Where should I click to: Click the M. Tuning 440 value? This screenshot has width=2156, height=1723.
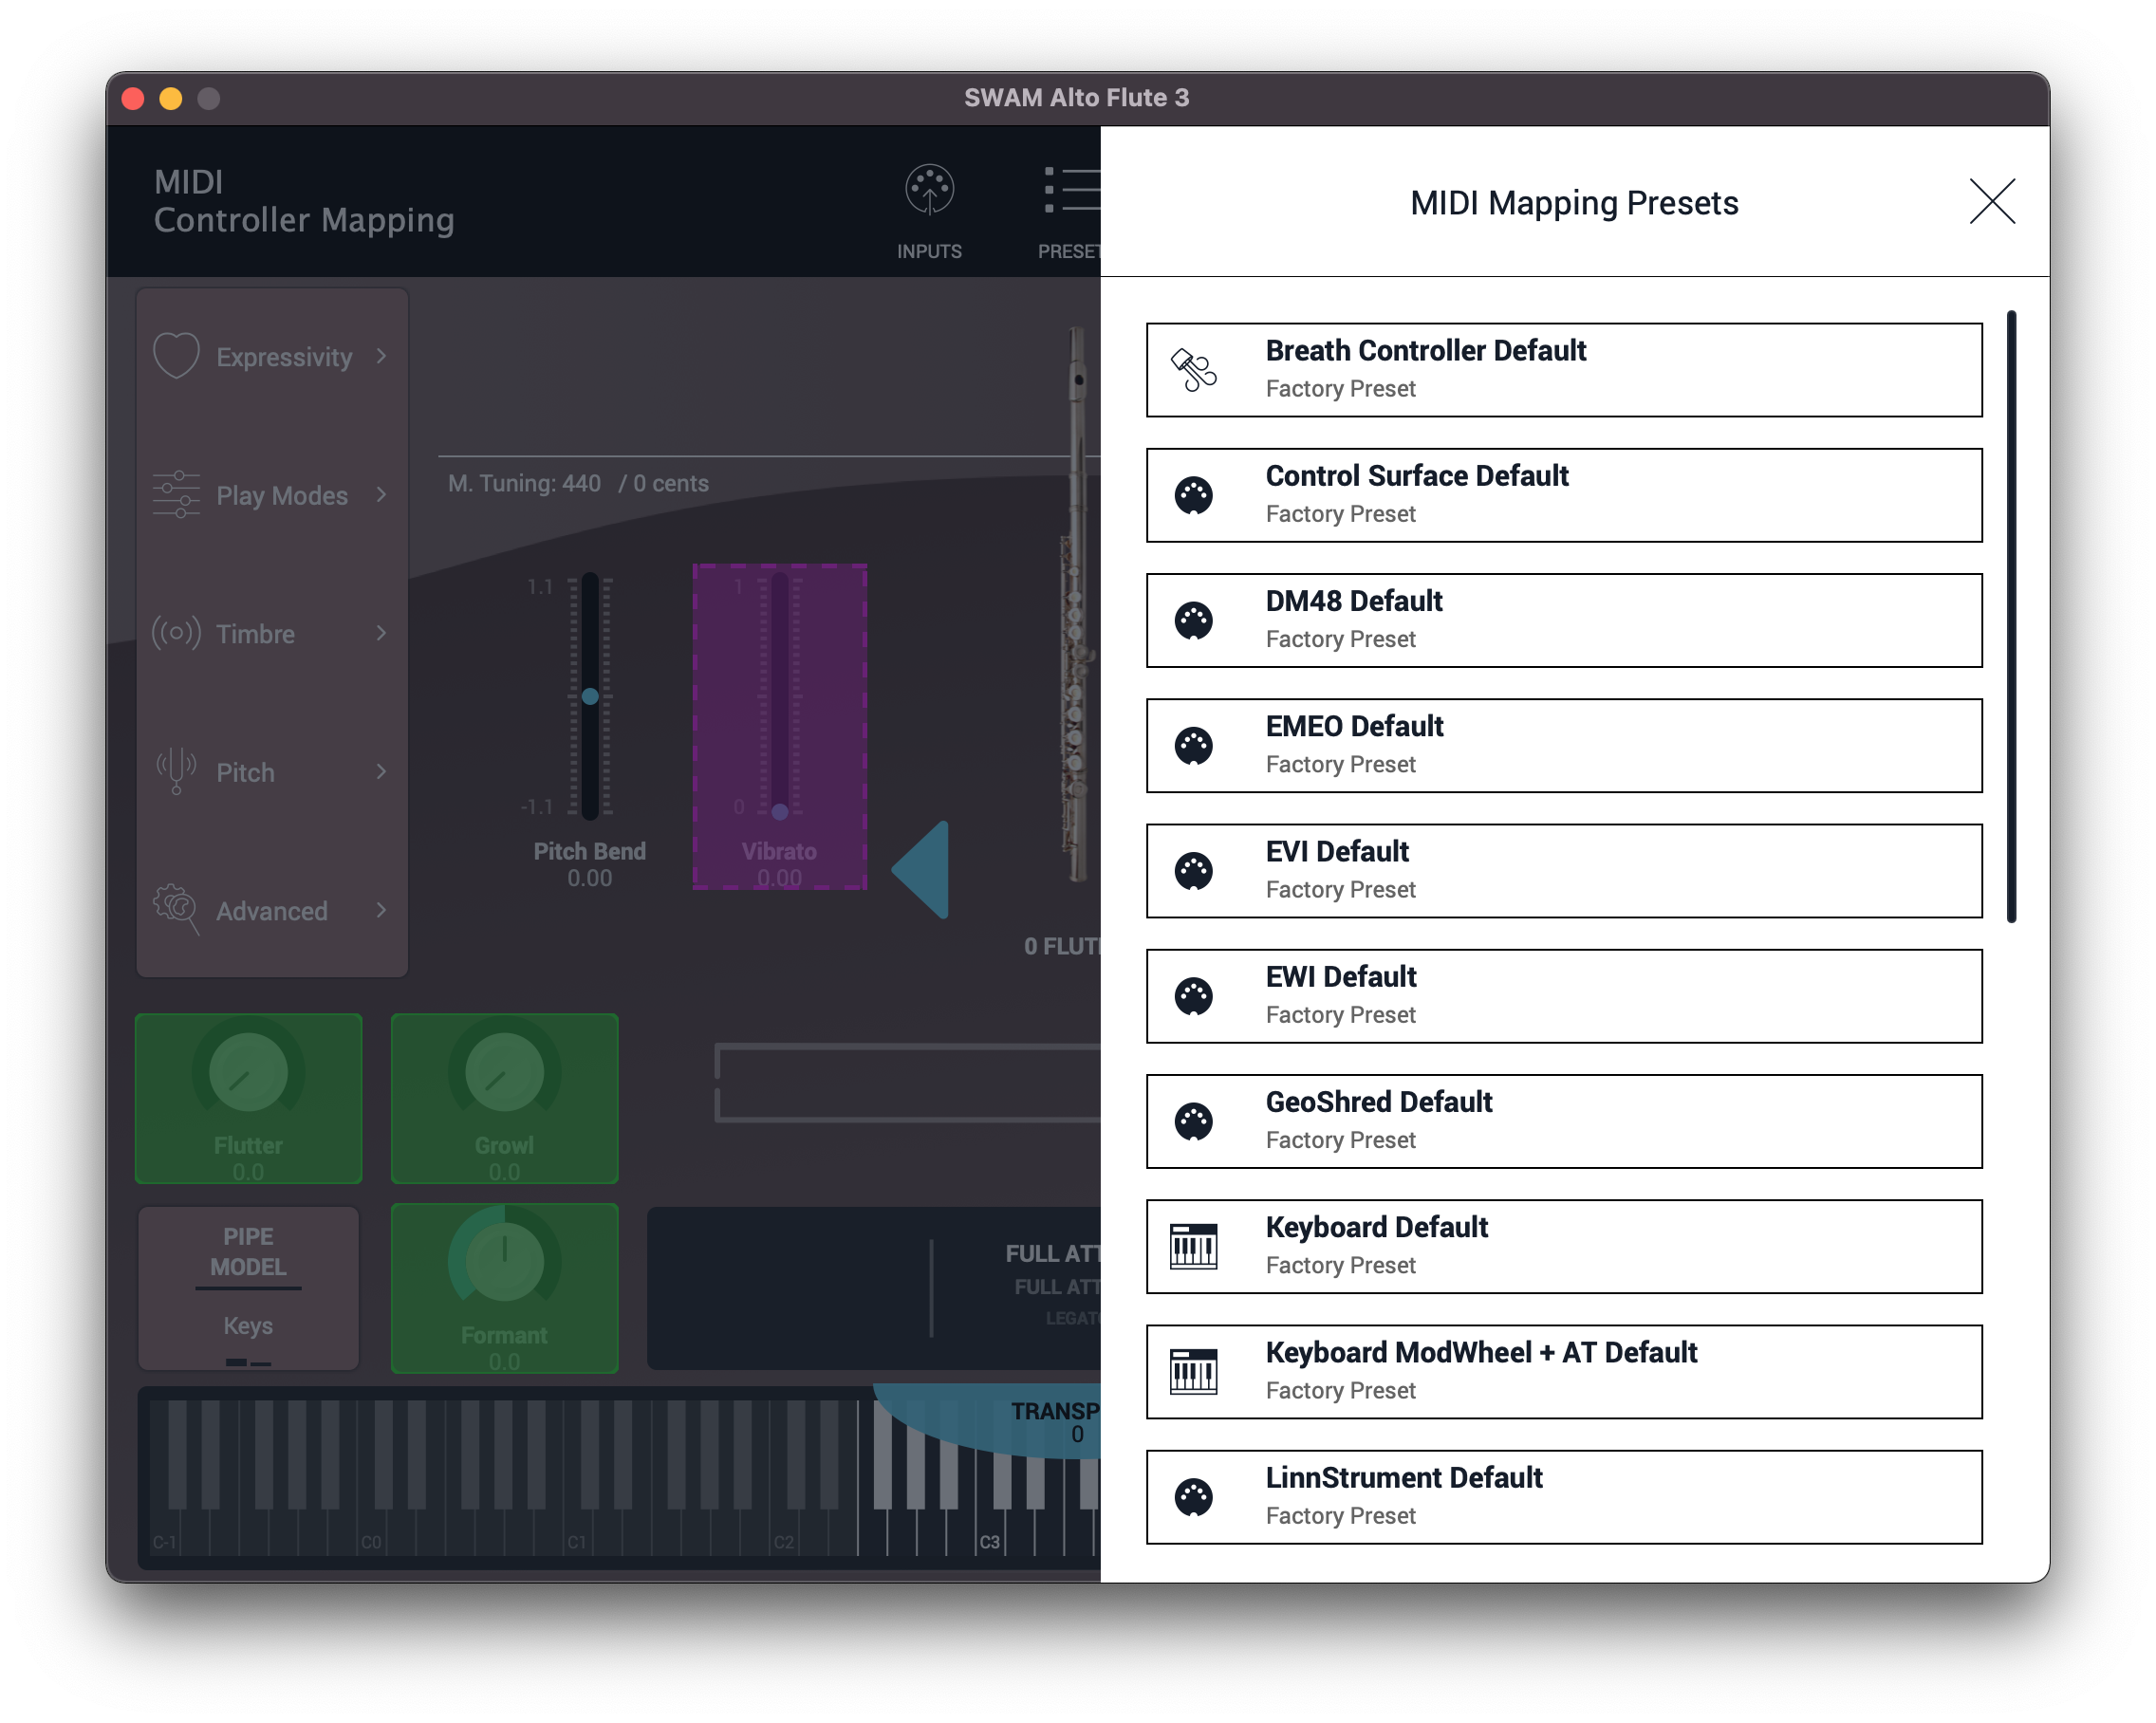pyautogui.click(x=580, y=483)
